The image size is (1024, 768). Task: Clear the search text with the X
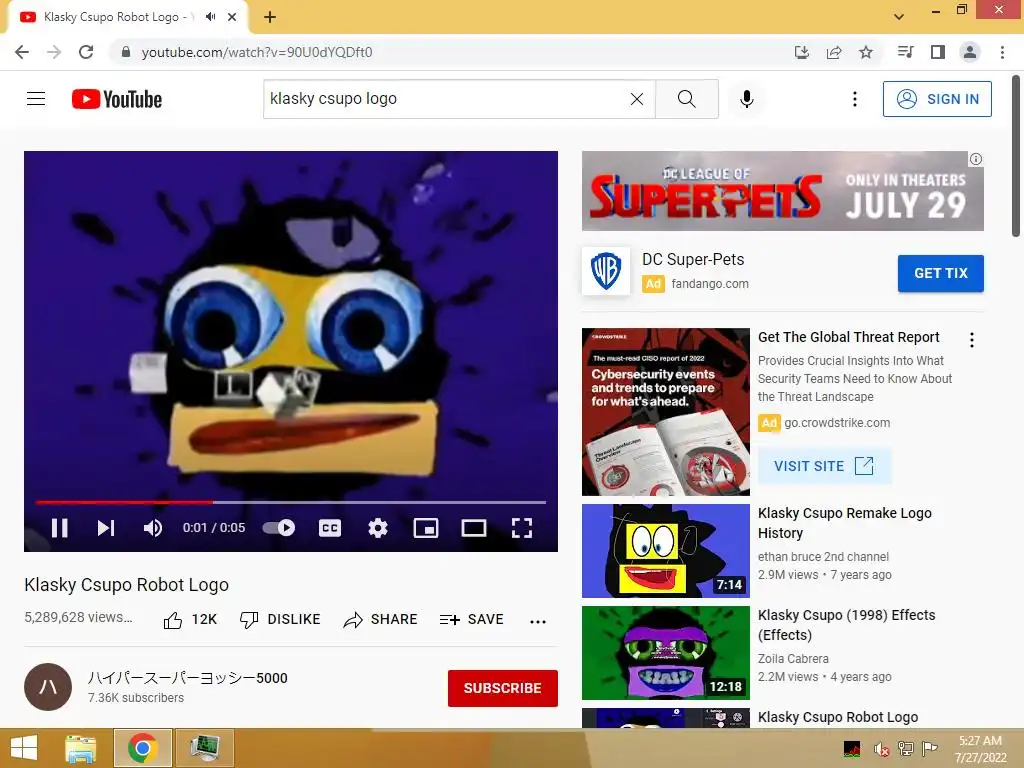coord(637,99)
